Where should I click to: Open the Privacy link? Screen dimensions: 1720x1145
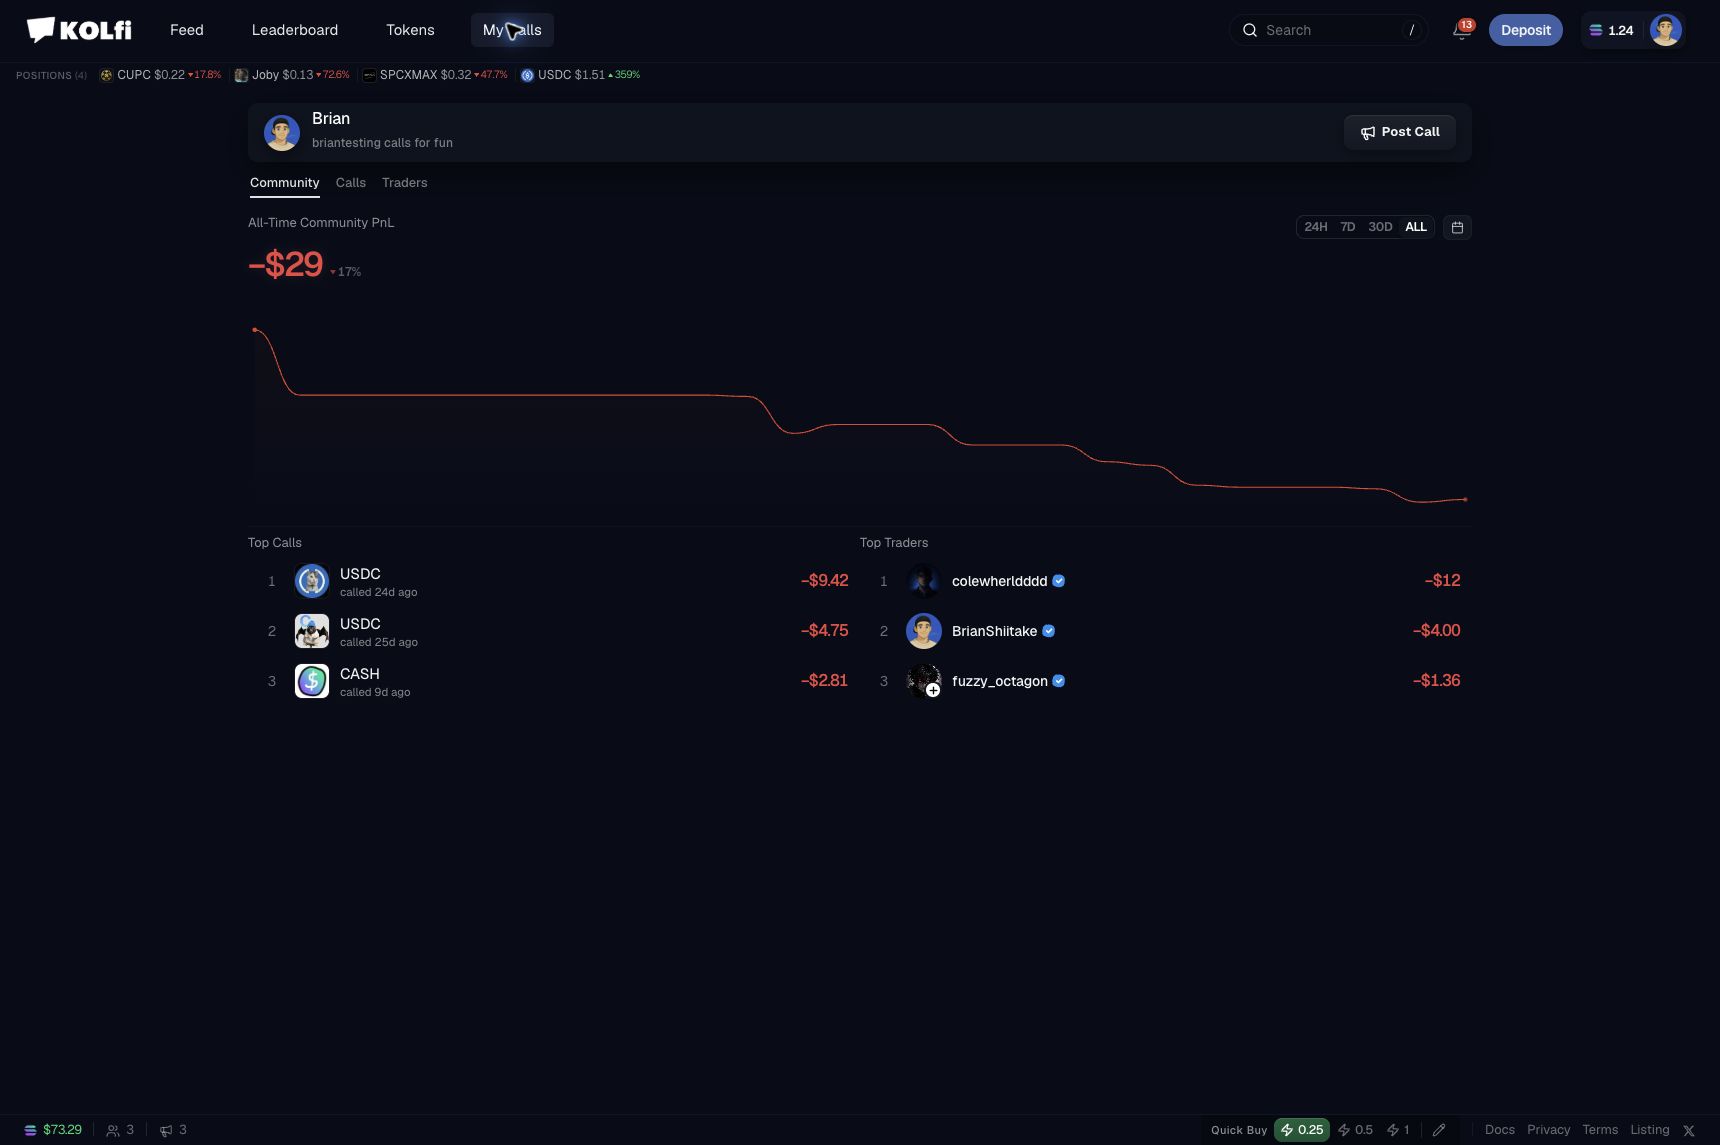pyautogui.click(x=1548, y=1130)
